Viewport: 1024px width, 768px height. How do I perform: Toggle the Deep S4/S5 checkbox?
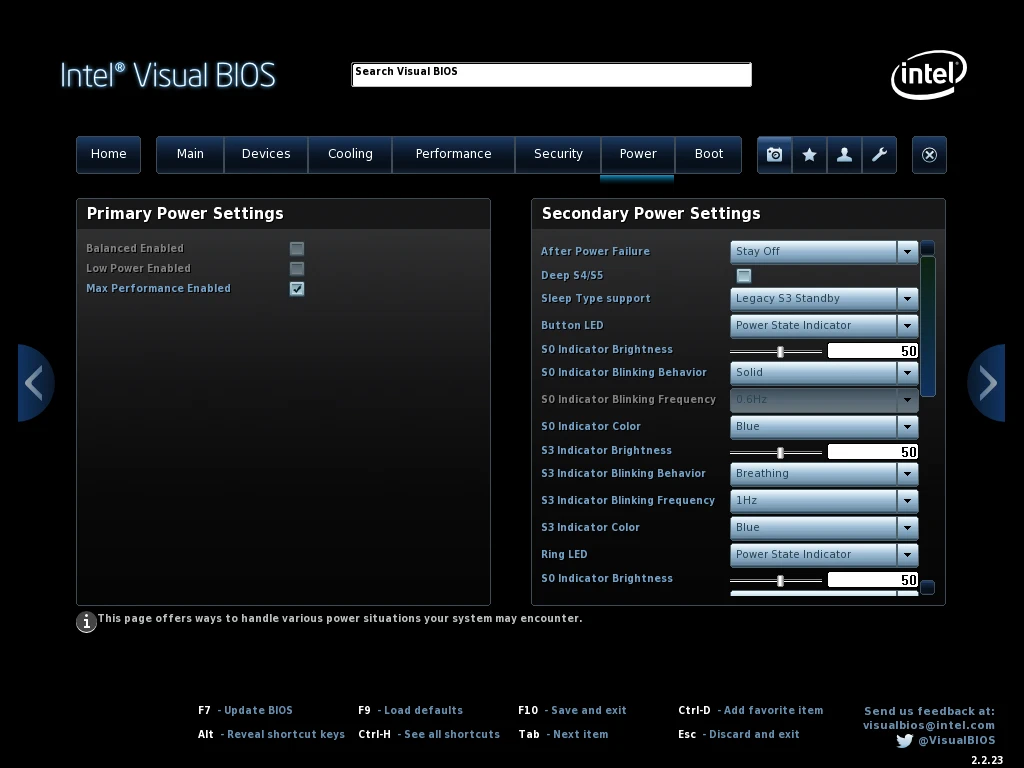pyautogui.click(x=744, y=276)
